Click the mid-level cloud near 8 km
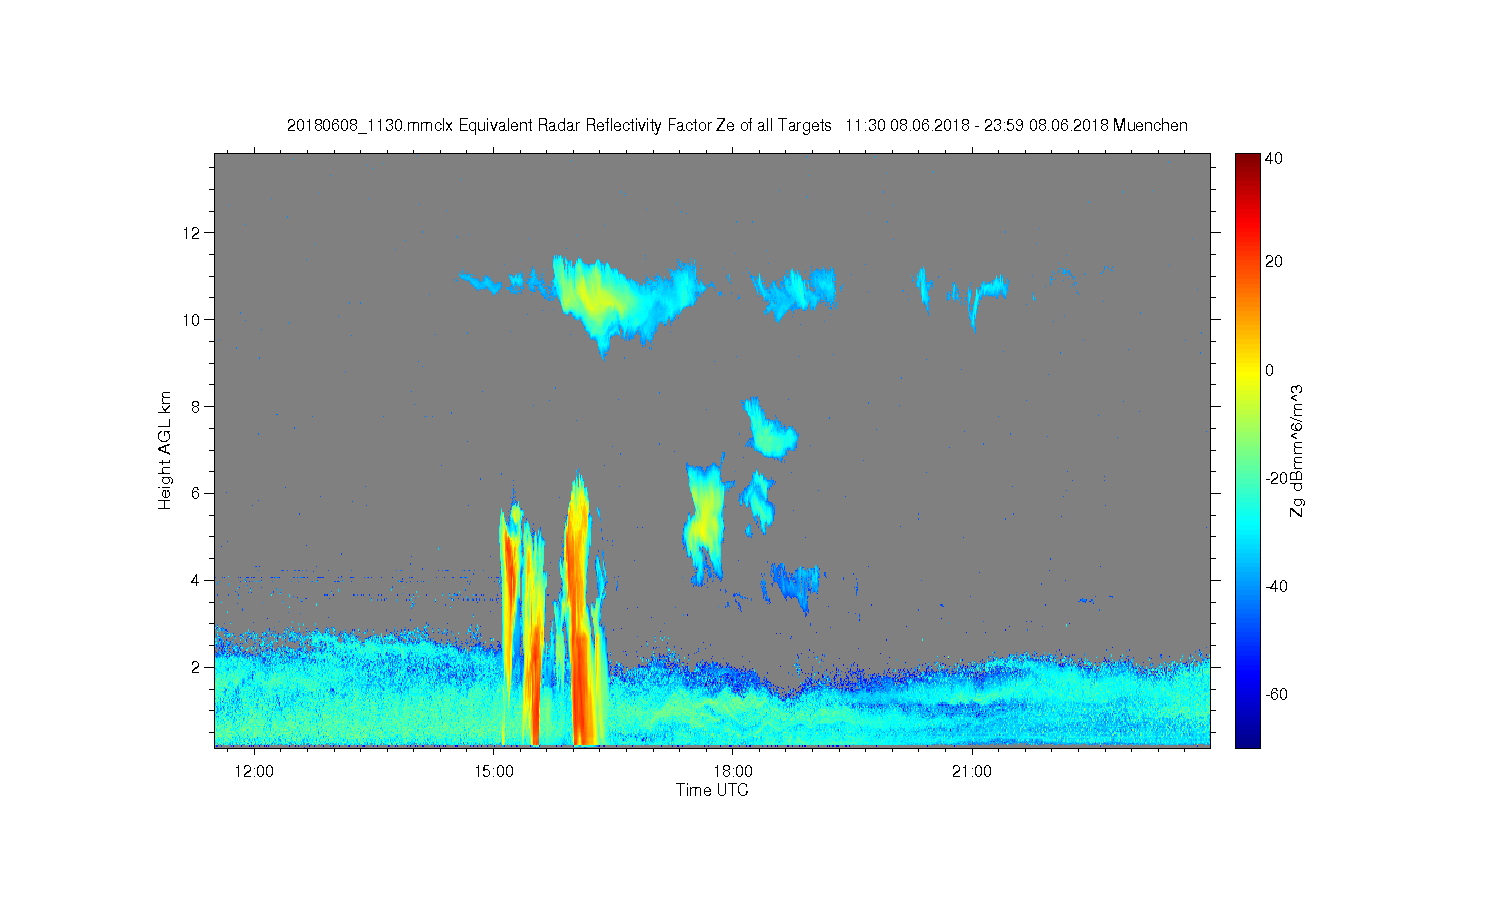This screenshot has width=1500, height=900. pyautogui.click(x=768, y=430)
